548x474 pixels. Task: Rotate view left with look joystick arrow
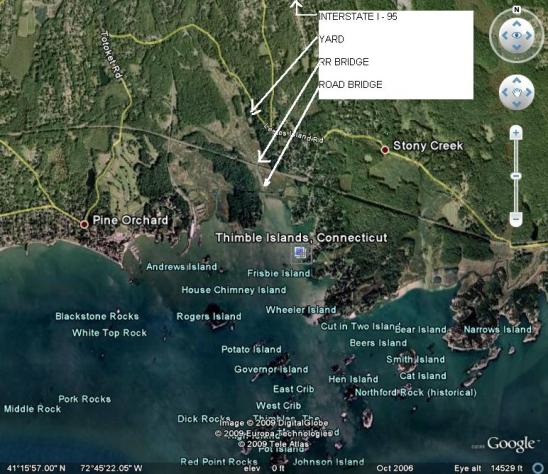[x=505, y=35]
